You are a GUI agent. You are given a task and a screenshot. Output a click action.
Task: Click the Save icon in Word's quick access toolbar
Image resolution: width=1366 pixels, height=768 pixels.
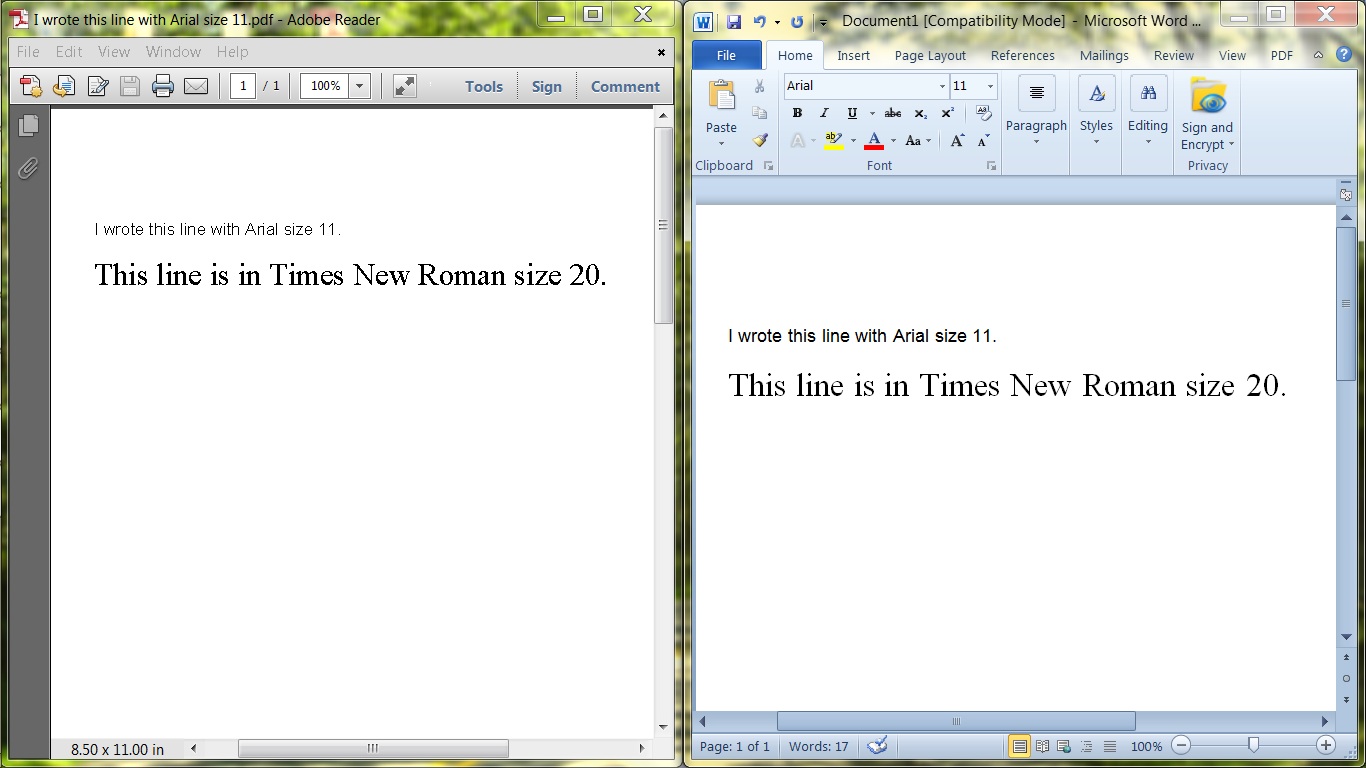[x=733, y=21]
